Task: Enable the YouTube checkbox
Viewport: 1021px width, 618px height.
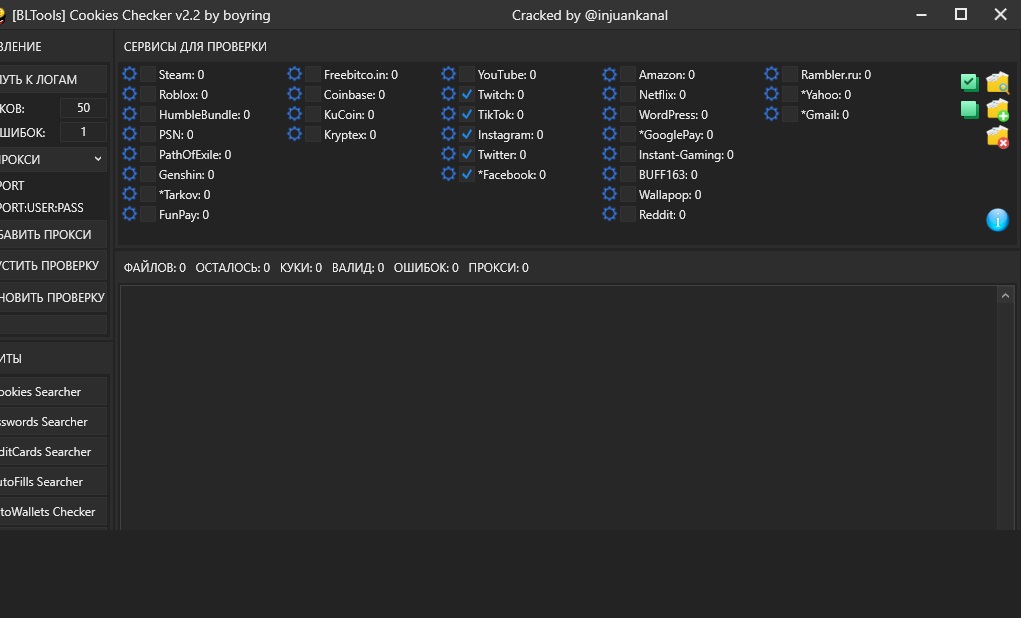Action: click(467, 74)
